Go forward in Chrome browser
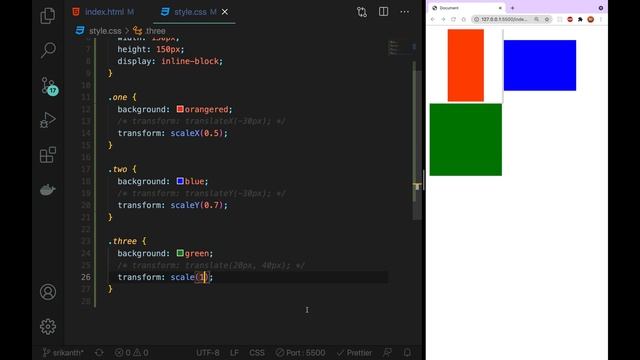The height and width of the screenshot is (360, 640). click(443, 19)
